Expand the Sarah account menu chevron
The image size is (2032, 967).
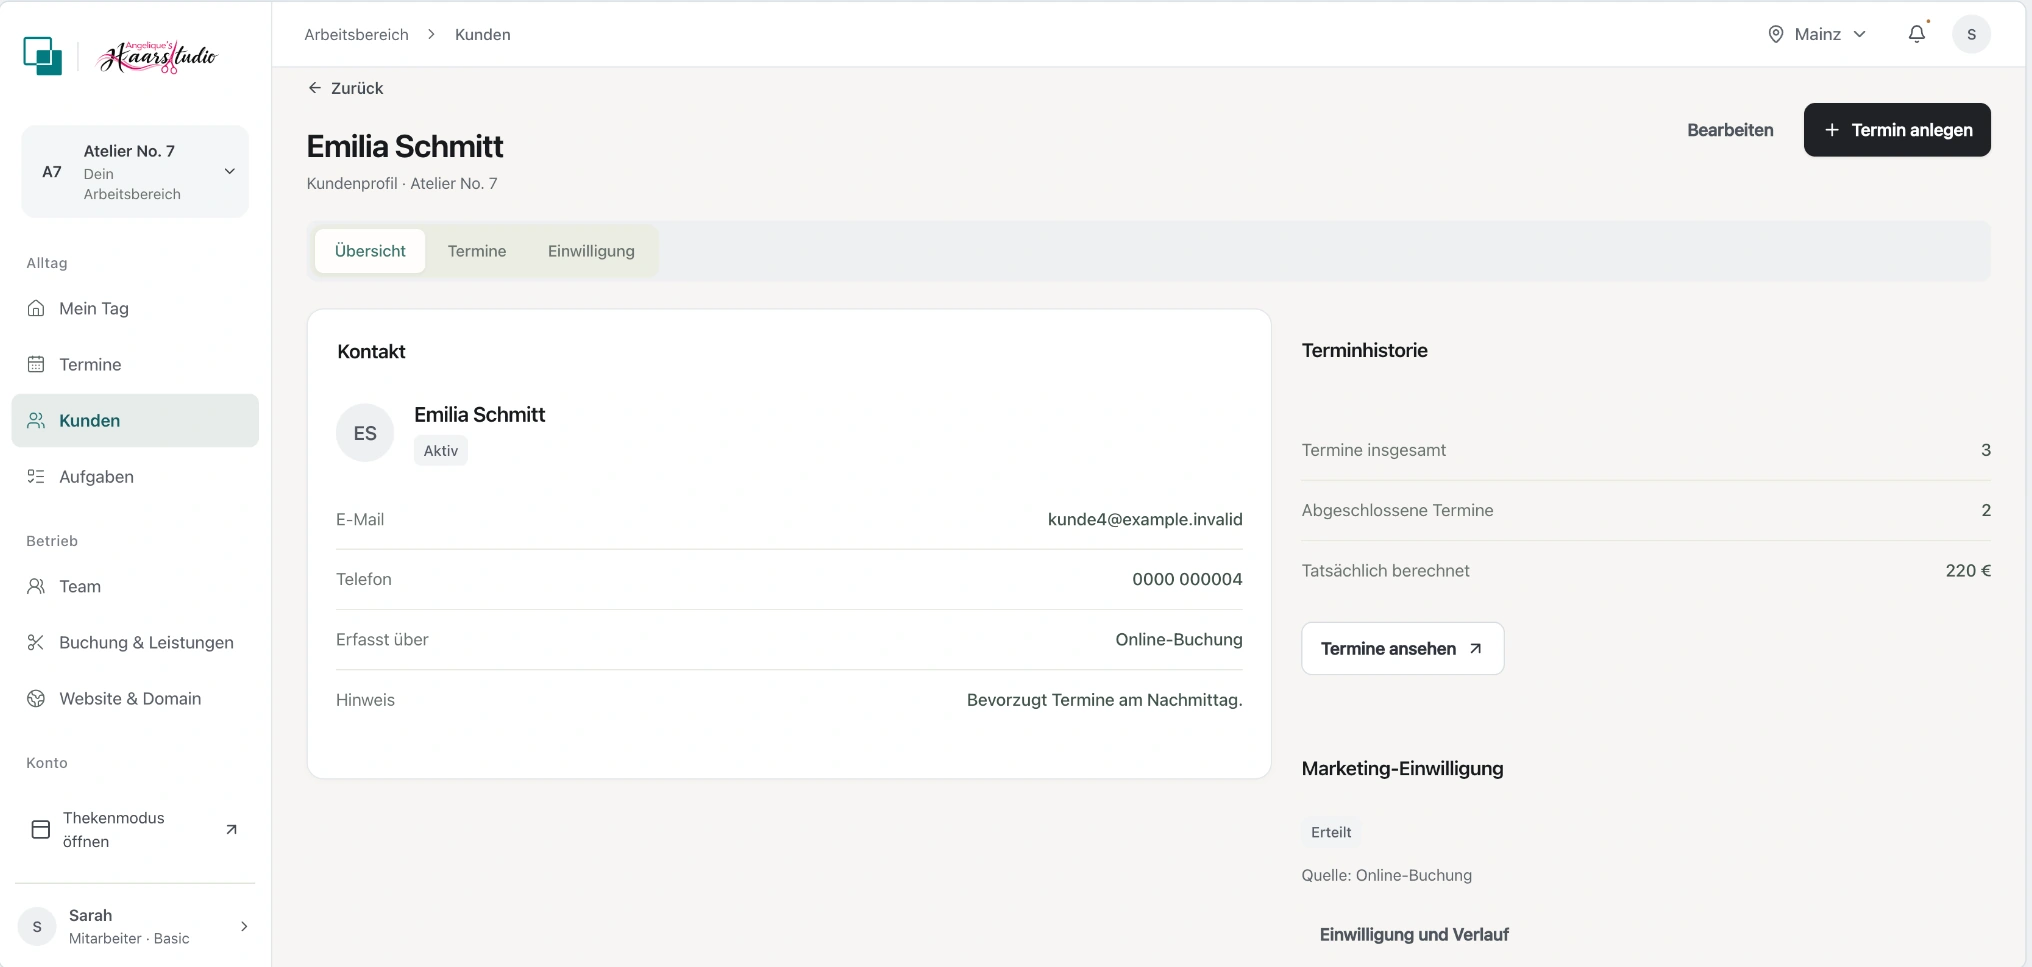pos(244,926)
